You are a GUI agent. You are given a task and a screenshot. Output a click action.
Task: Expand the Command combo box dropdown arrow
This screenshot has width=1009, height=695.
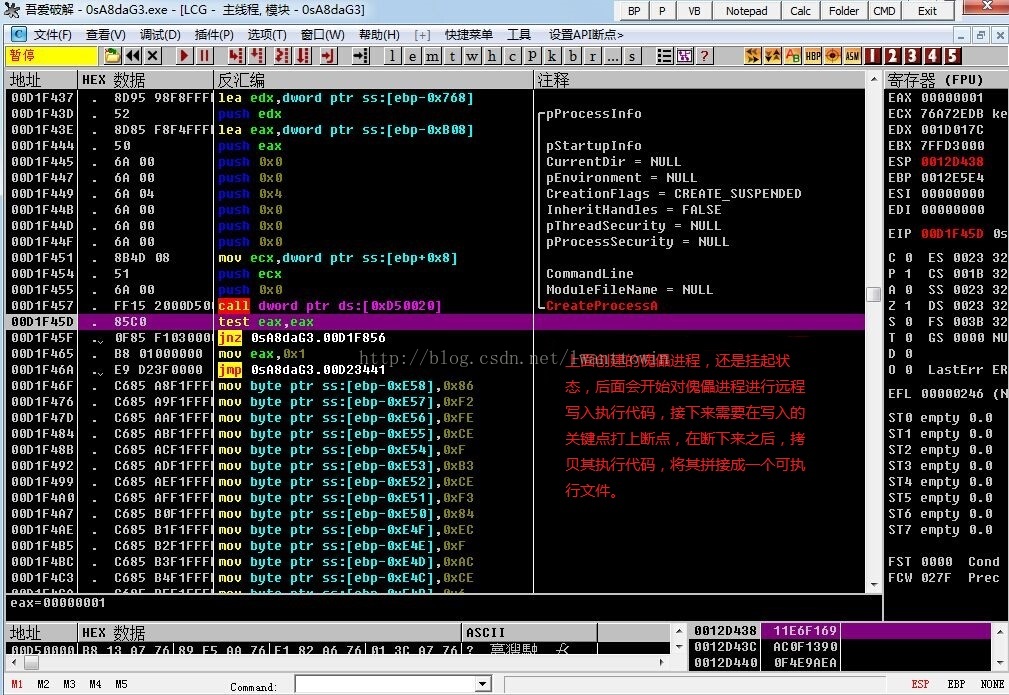click(x=483, y=684)
